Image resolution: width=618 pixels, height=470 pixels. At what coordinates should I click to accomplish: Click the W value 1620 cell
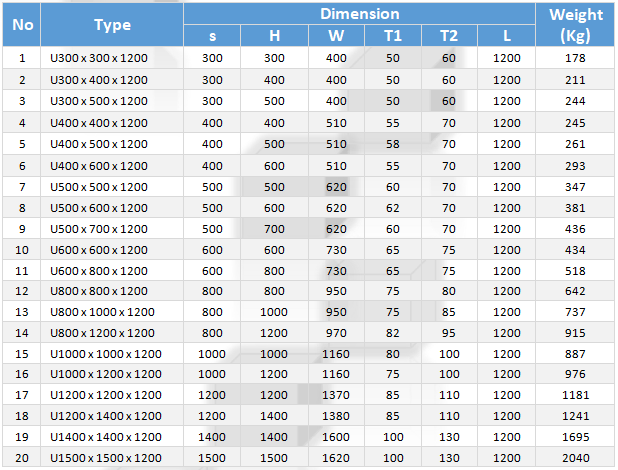[x=337, y=457]
